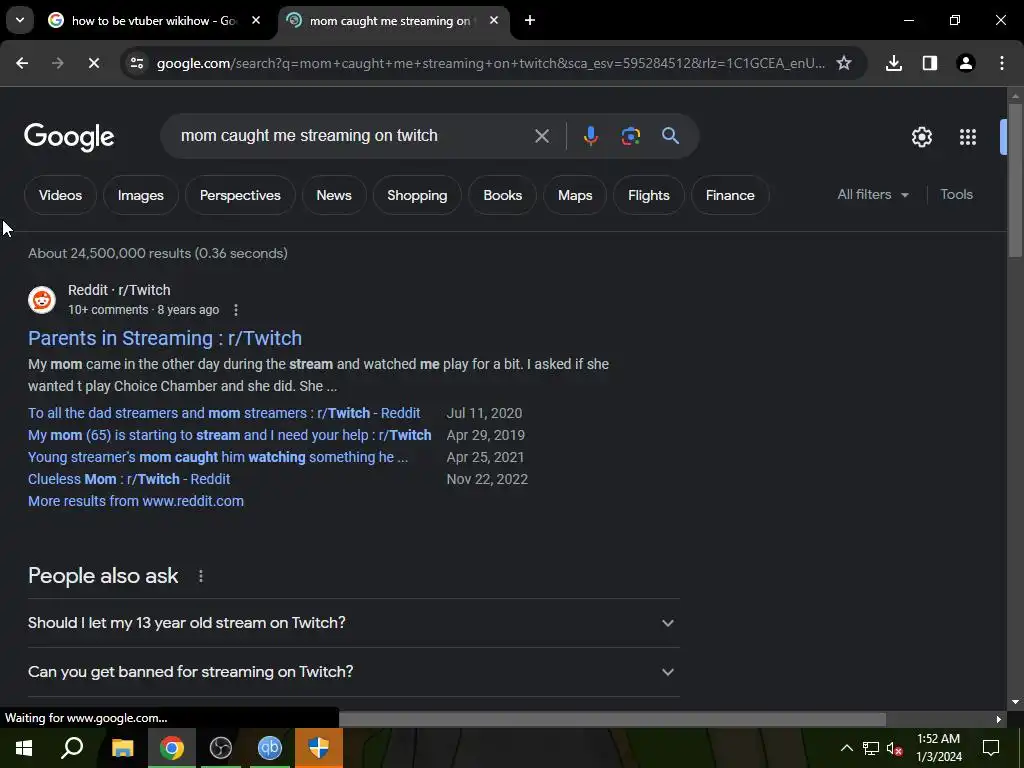
Task: Filter results by Books
Action: pos(502,195)
